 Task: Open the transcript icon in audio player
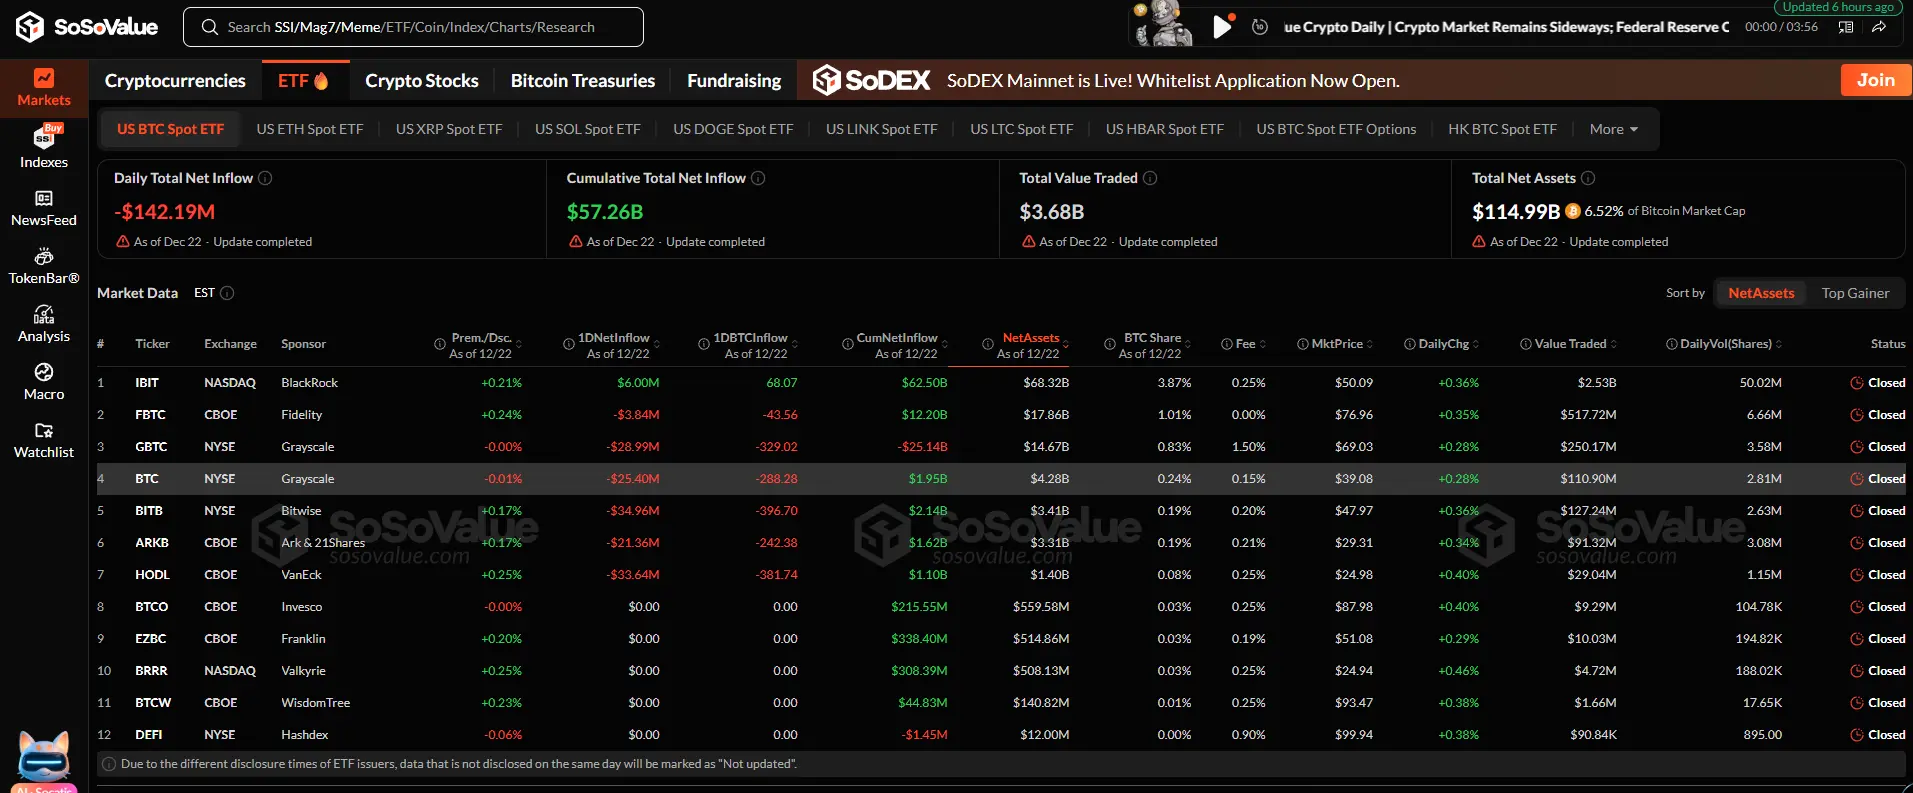(1846, 27)
